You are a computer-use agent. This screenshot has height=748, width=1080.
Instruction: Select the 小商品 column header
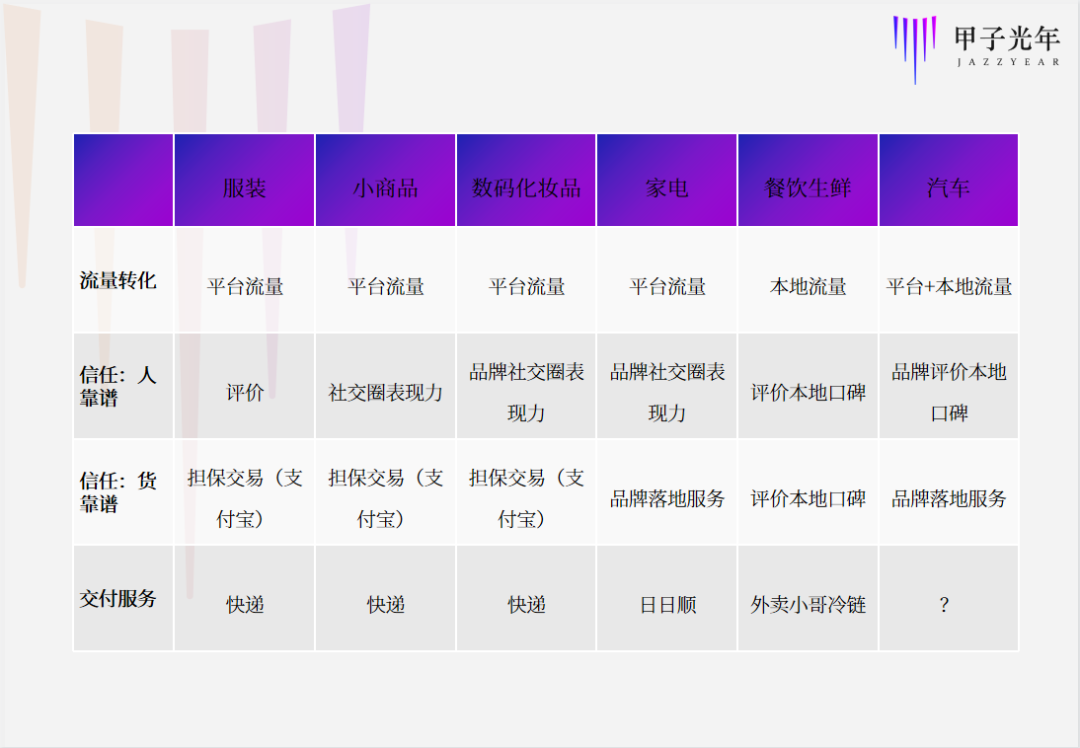pyautogui.click(x=386, y=180)
